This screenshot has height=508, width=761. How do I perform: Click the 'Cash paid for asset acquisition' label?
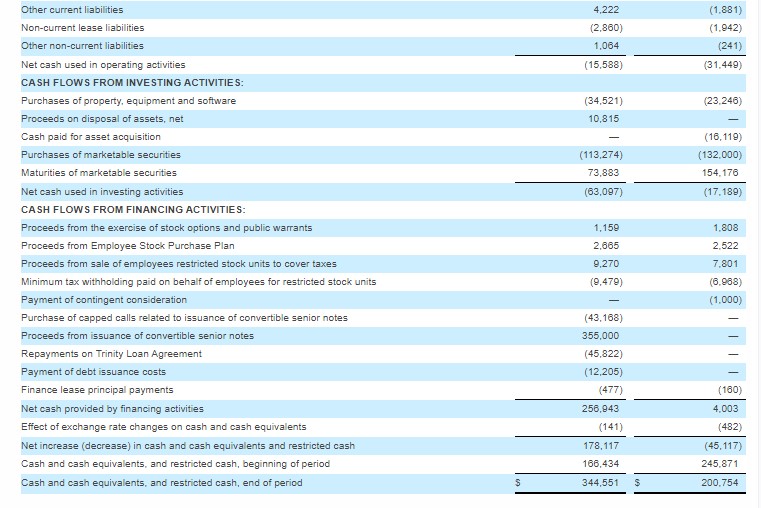pyautogui.click(x=90, y=137)
